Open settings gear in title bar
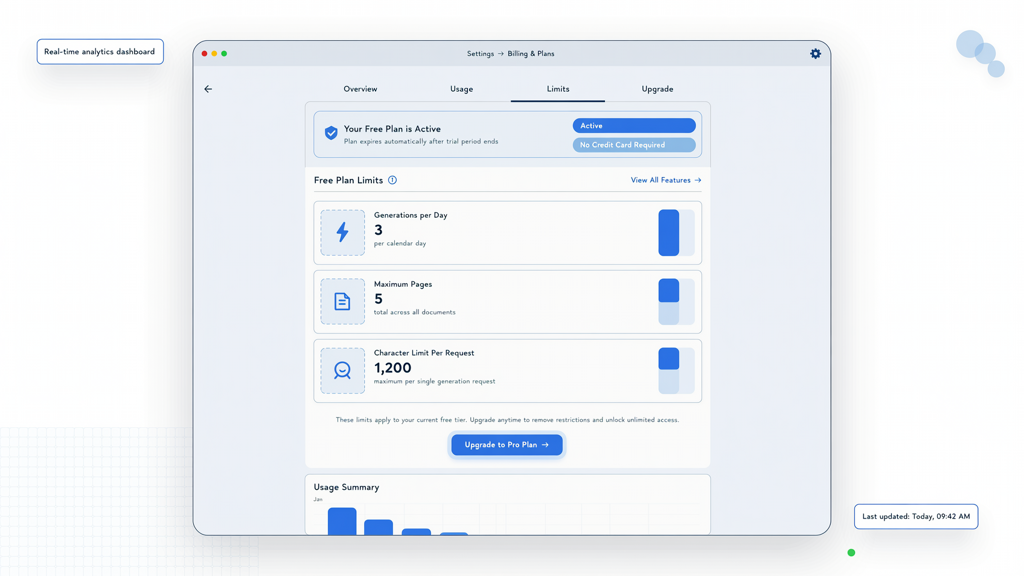Viewport: 1024px width, 576px height. point(815,54)
